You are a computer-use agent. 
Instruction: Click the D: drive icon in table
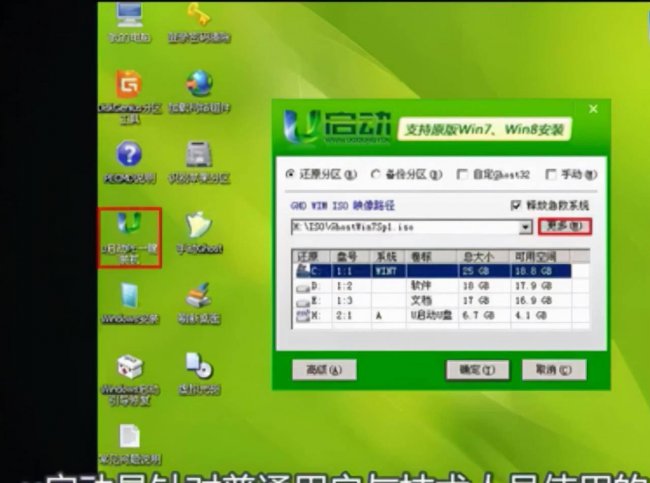click(303, 286)
